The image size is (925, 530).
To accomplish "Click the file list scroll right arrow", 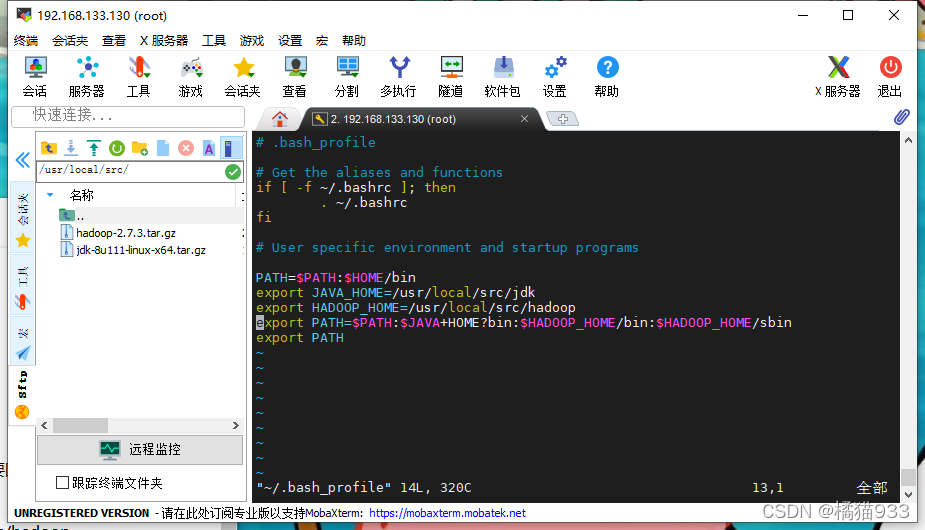I will [235, 425].
